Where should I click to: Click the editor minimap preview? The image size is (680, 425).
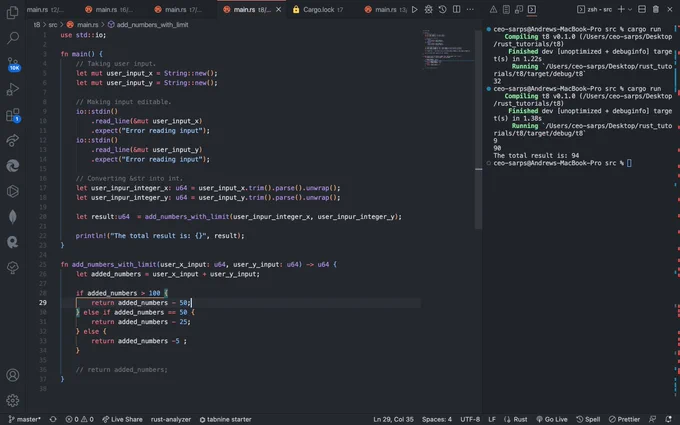447,50
